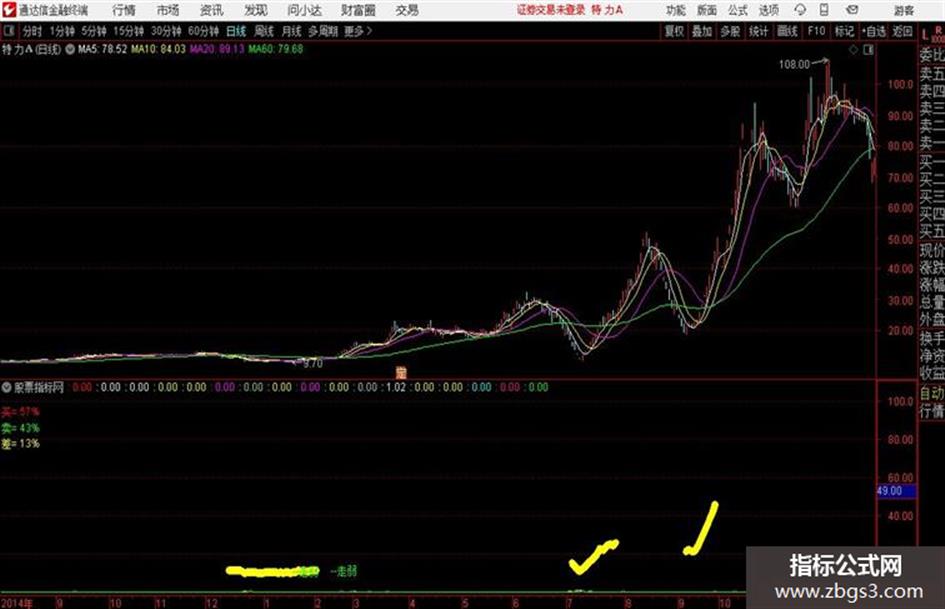Switch to 60分钟 period tab
The width and height of the screenshot is (945, 609).
pos(204,31)
